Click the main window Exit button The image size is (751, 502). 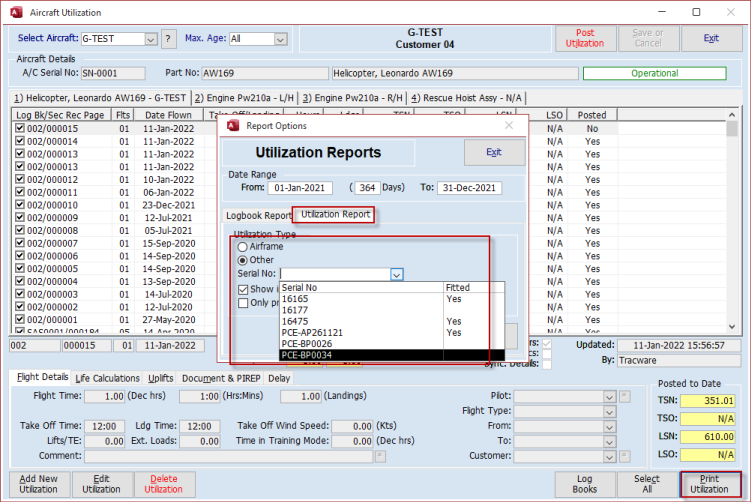pyautogui.click(x=711, y=38)
